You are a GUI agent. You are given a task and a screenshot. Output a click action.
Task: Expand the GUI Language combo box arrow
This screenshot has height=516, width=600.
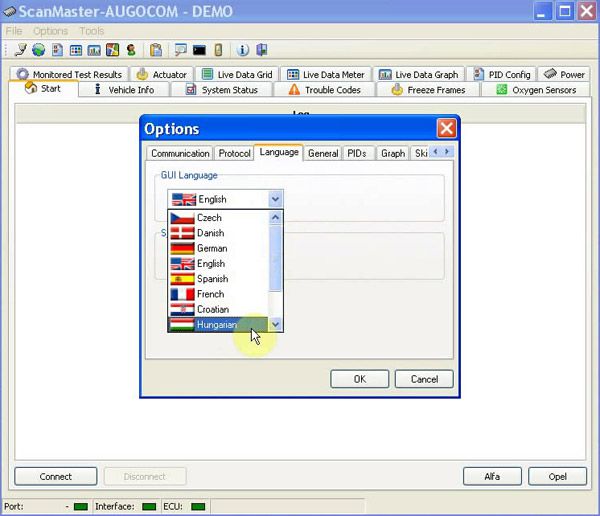point(275,199)
